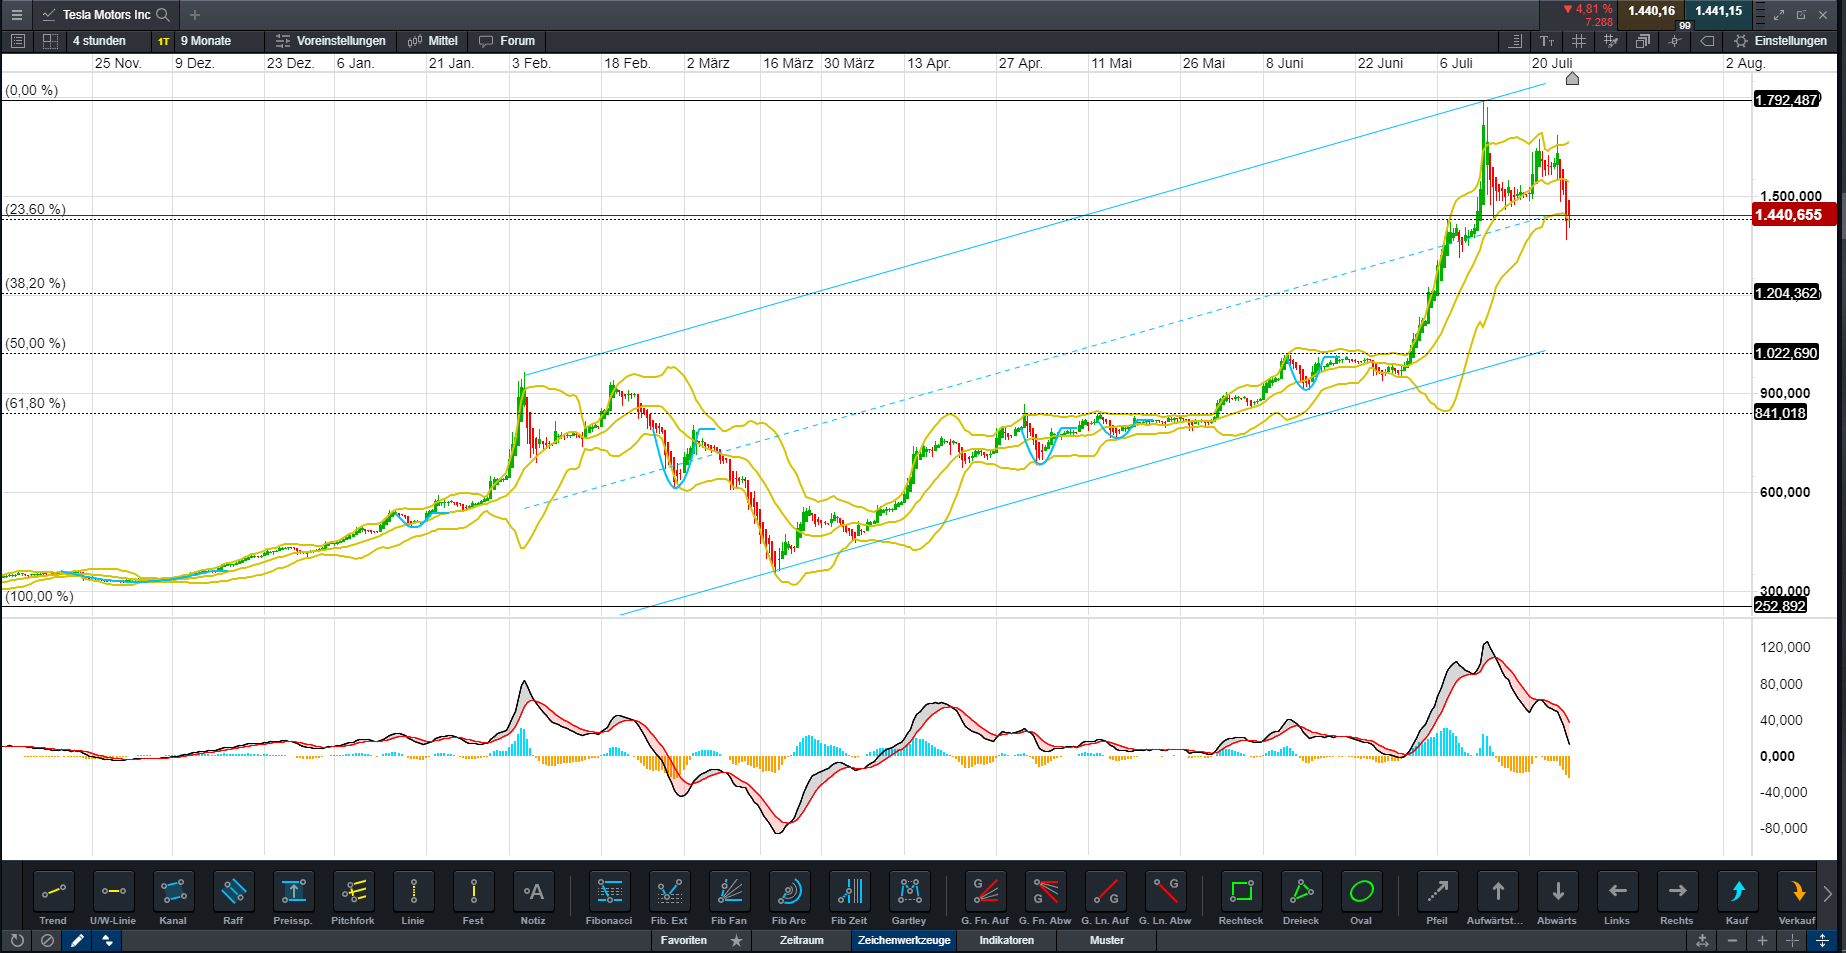Viewport: 1846px width, 953px height.
Task: Open the 4 stunden interval dropdown
Action: [99, 41]
